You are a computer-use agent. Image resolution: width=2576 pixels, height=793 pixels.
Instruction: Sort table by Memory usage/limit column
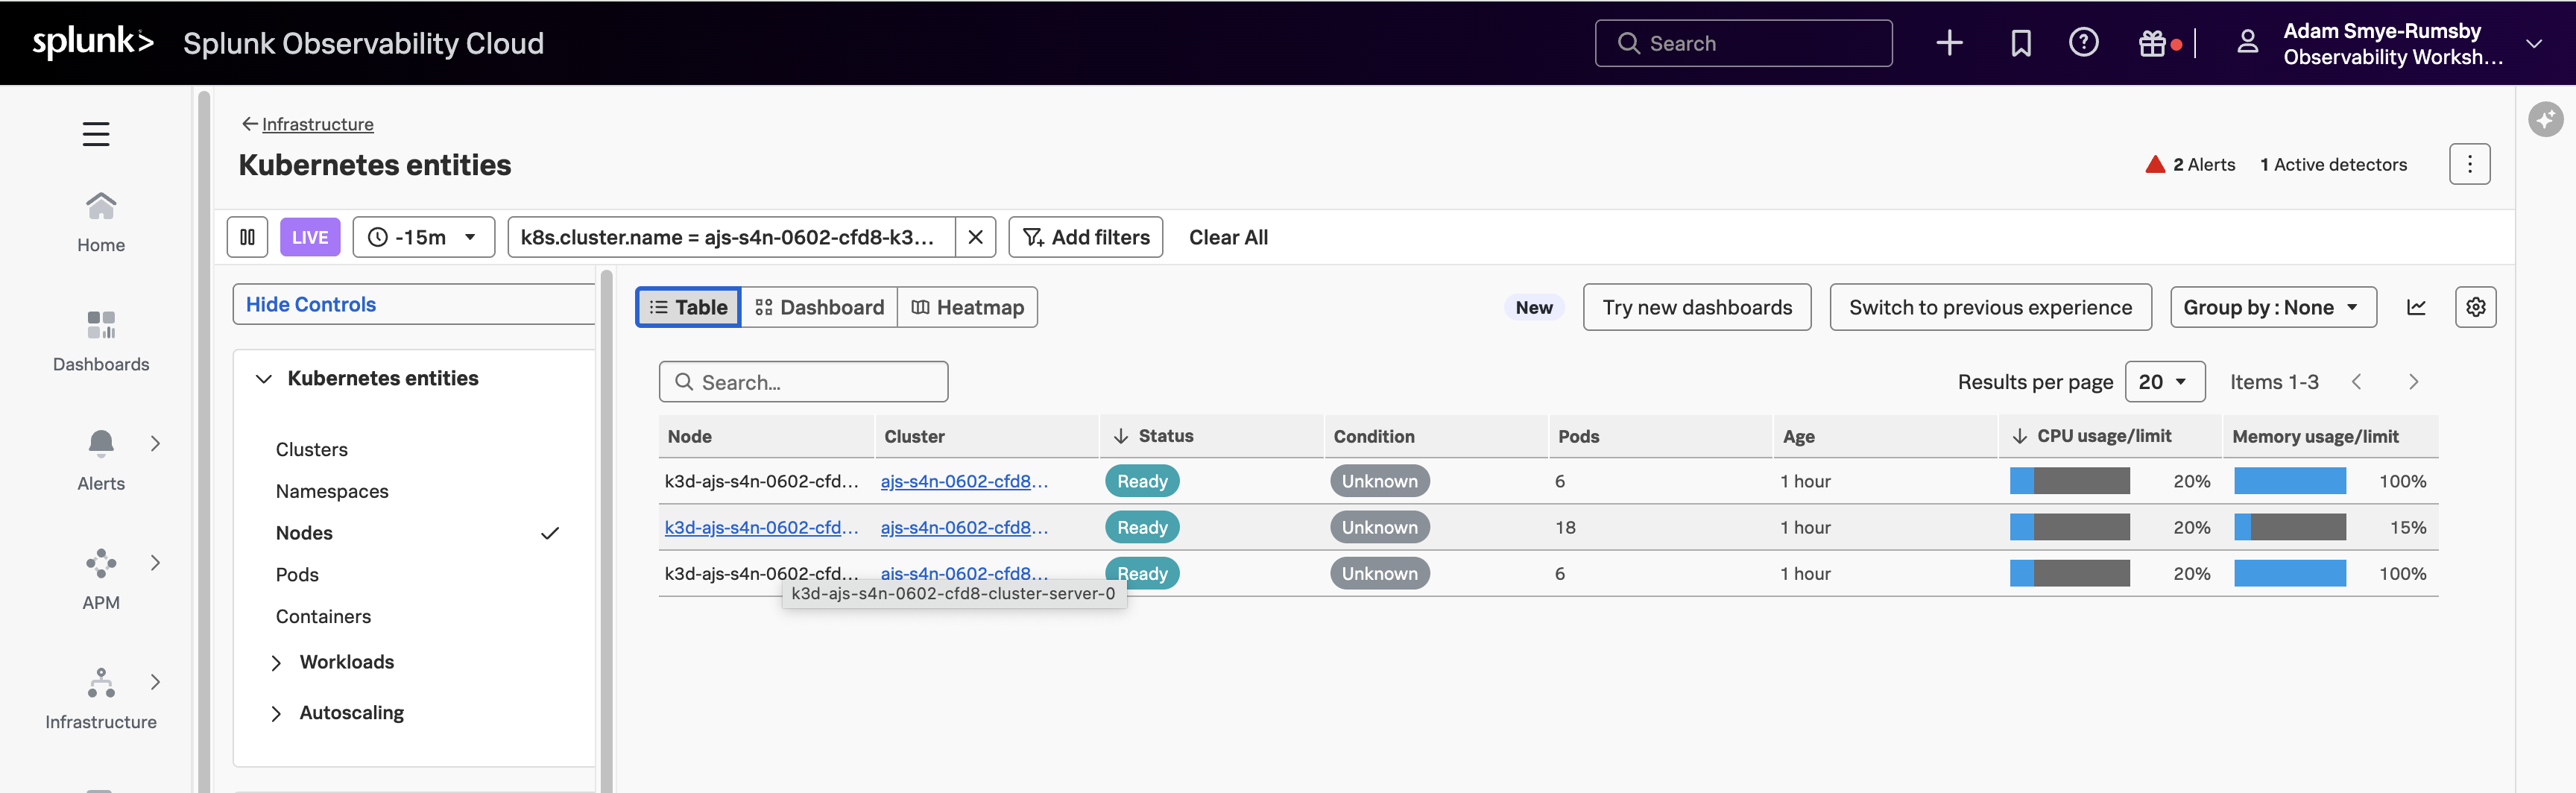tap(2315, 436)
